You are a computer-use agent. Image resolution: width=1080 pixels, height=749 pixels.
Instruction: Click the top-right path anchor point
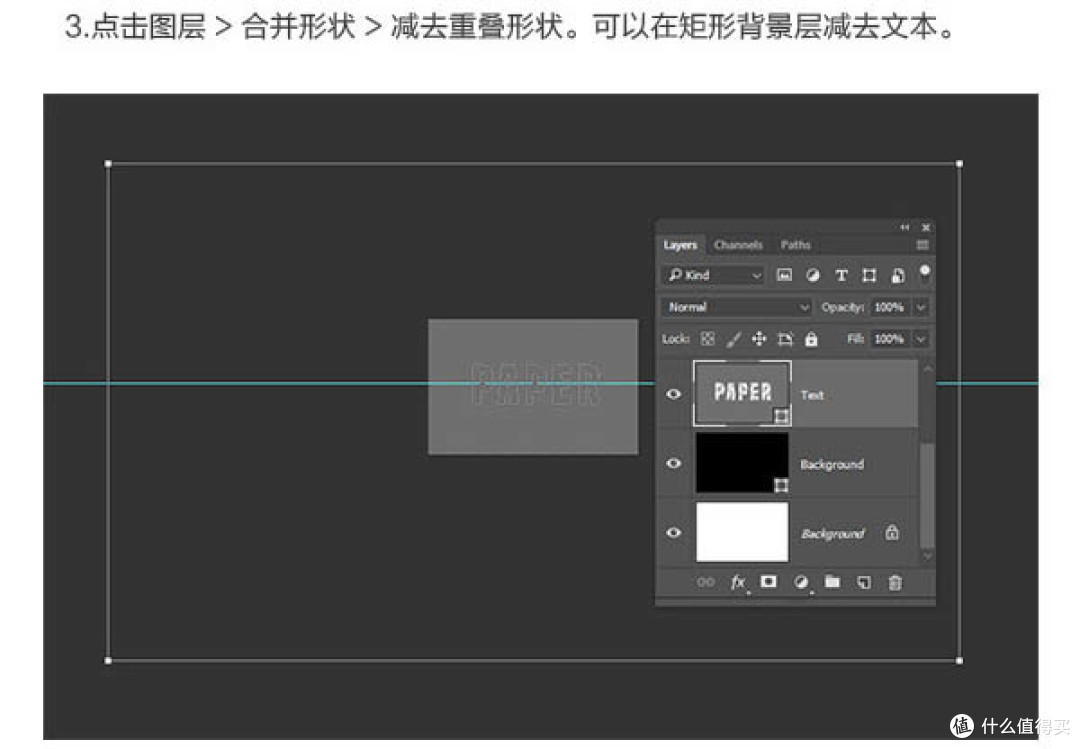959,164
